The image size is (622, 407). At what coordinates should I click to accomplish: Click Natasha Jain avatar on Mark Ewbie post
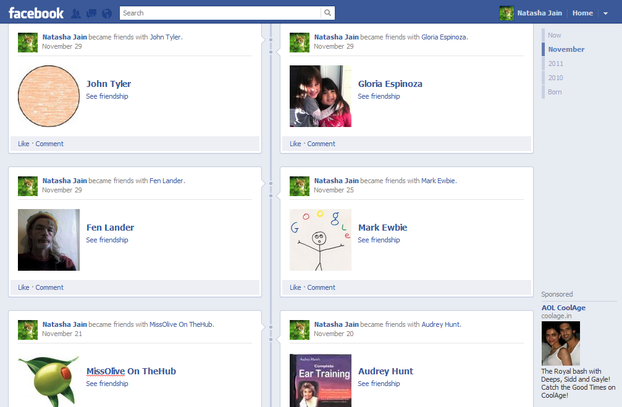[x=299, y=186]
